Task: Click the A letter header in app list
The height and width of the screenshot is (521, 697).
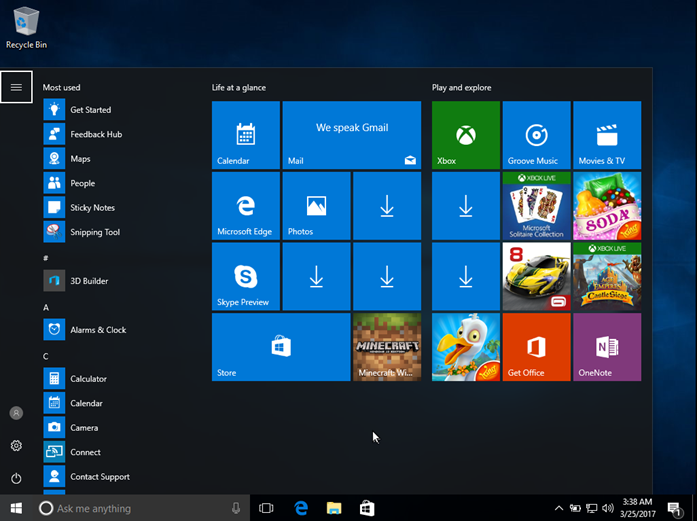Action: (46, 308)
